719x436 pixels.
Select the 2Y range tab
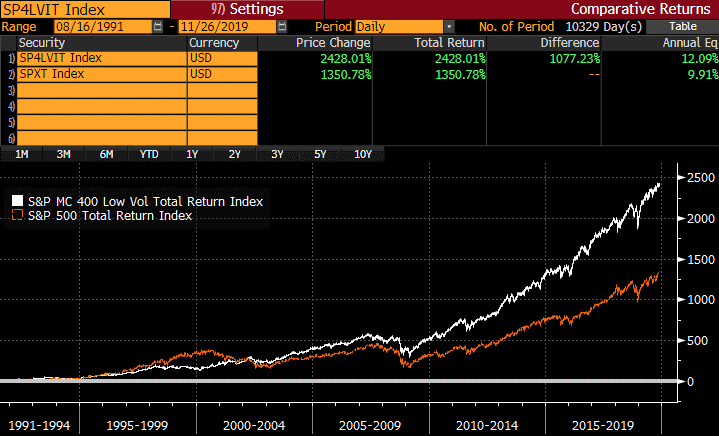pyautogui.click(x=235, y=154)
